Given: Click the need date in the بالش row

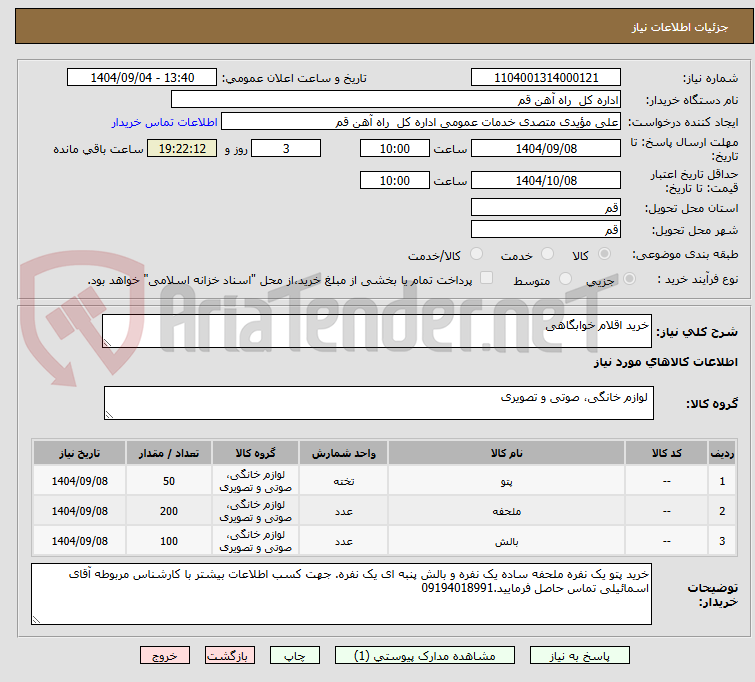Looking at the screenshot, I should pyautogui.click(x=79, y=541).
